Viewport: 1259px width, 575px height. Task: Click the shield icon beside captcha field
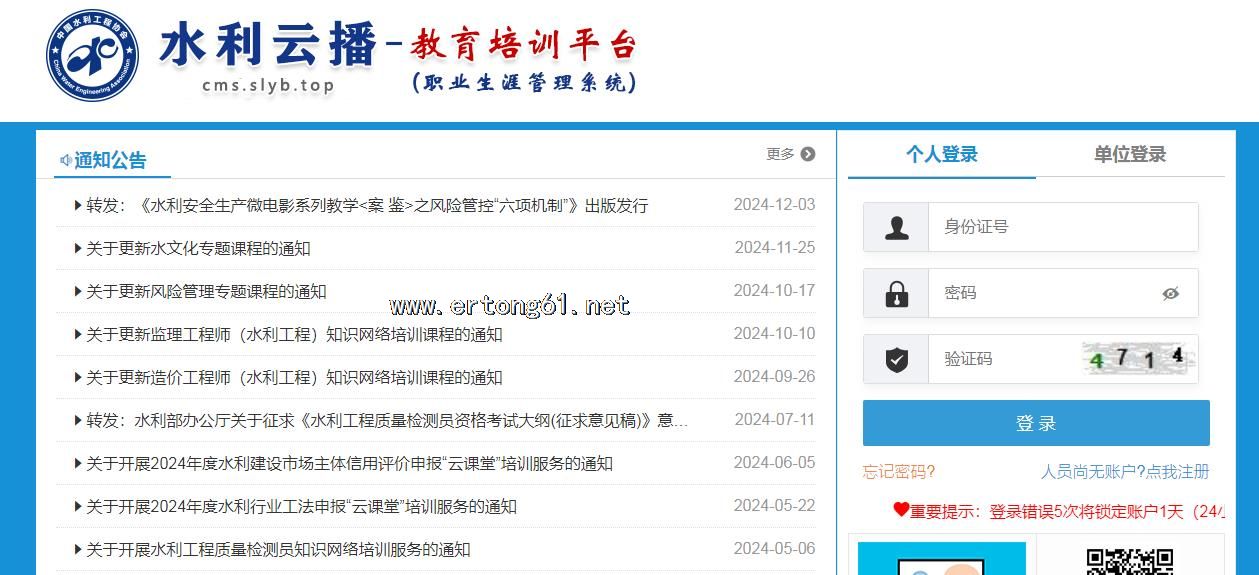click(x=897, y=360)
